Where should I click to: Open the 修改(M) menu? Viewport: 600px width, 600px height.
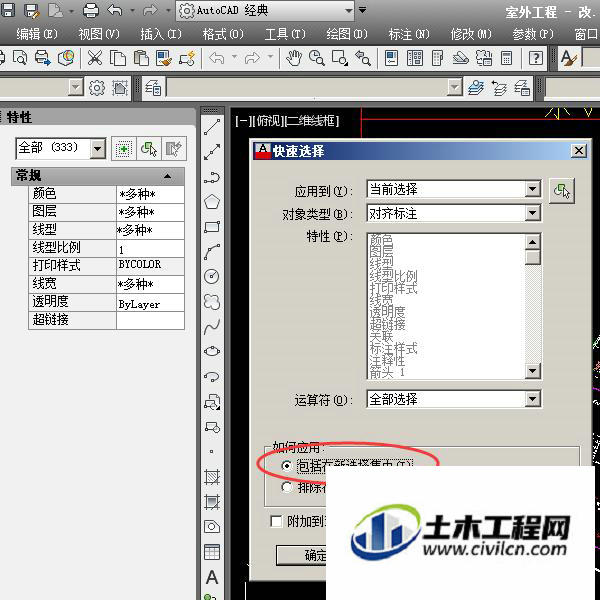coord(471,34)
